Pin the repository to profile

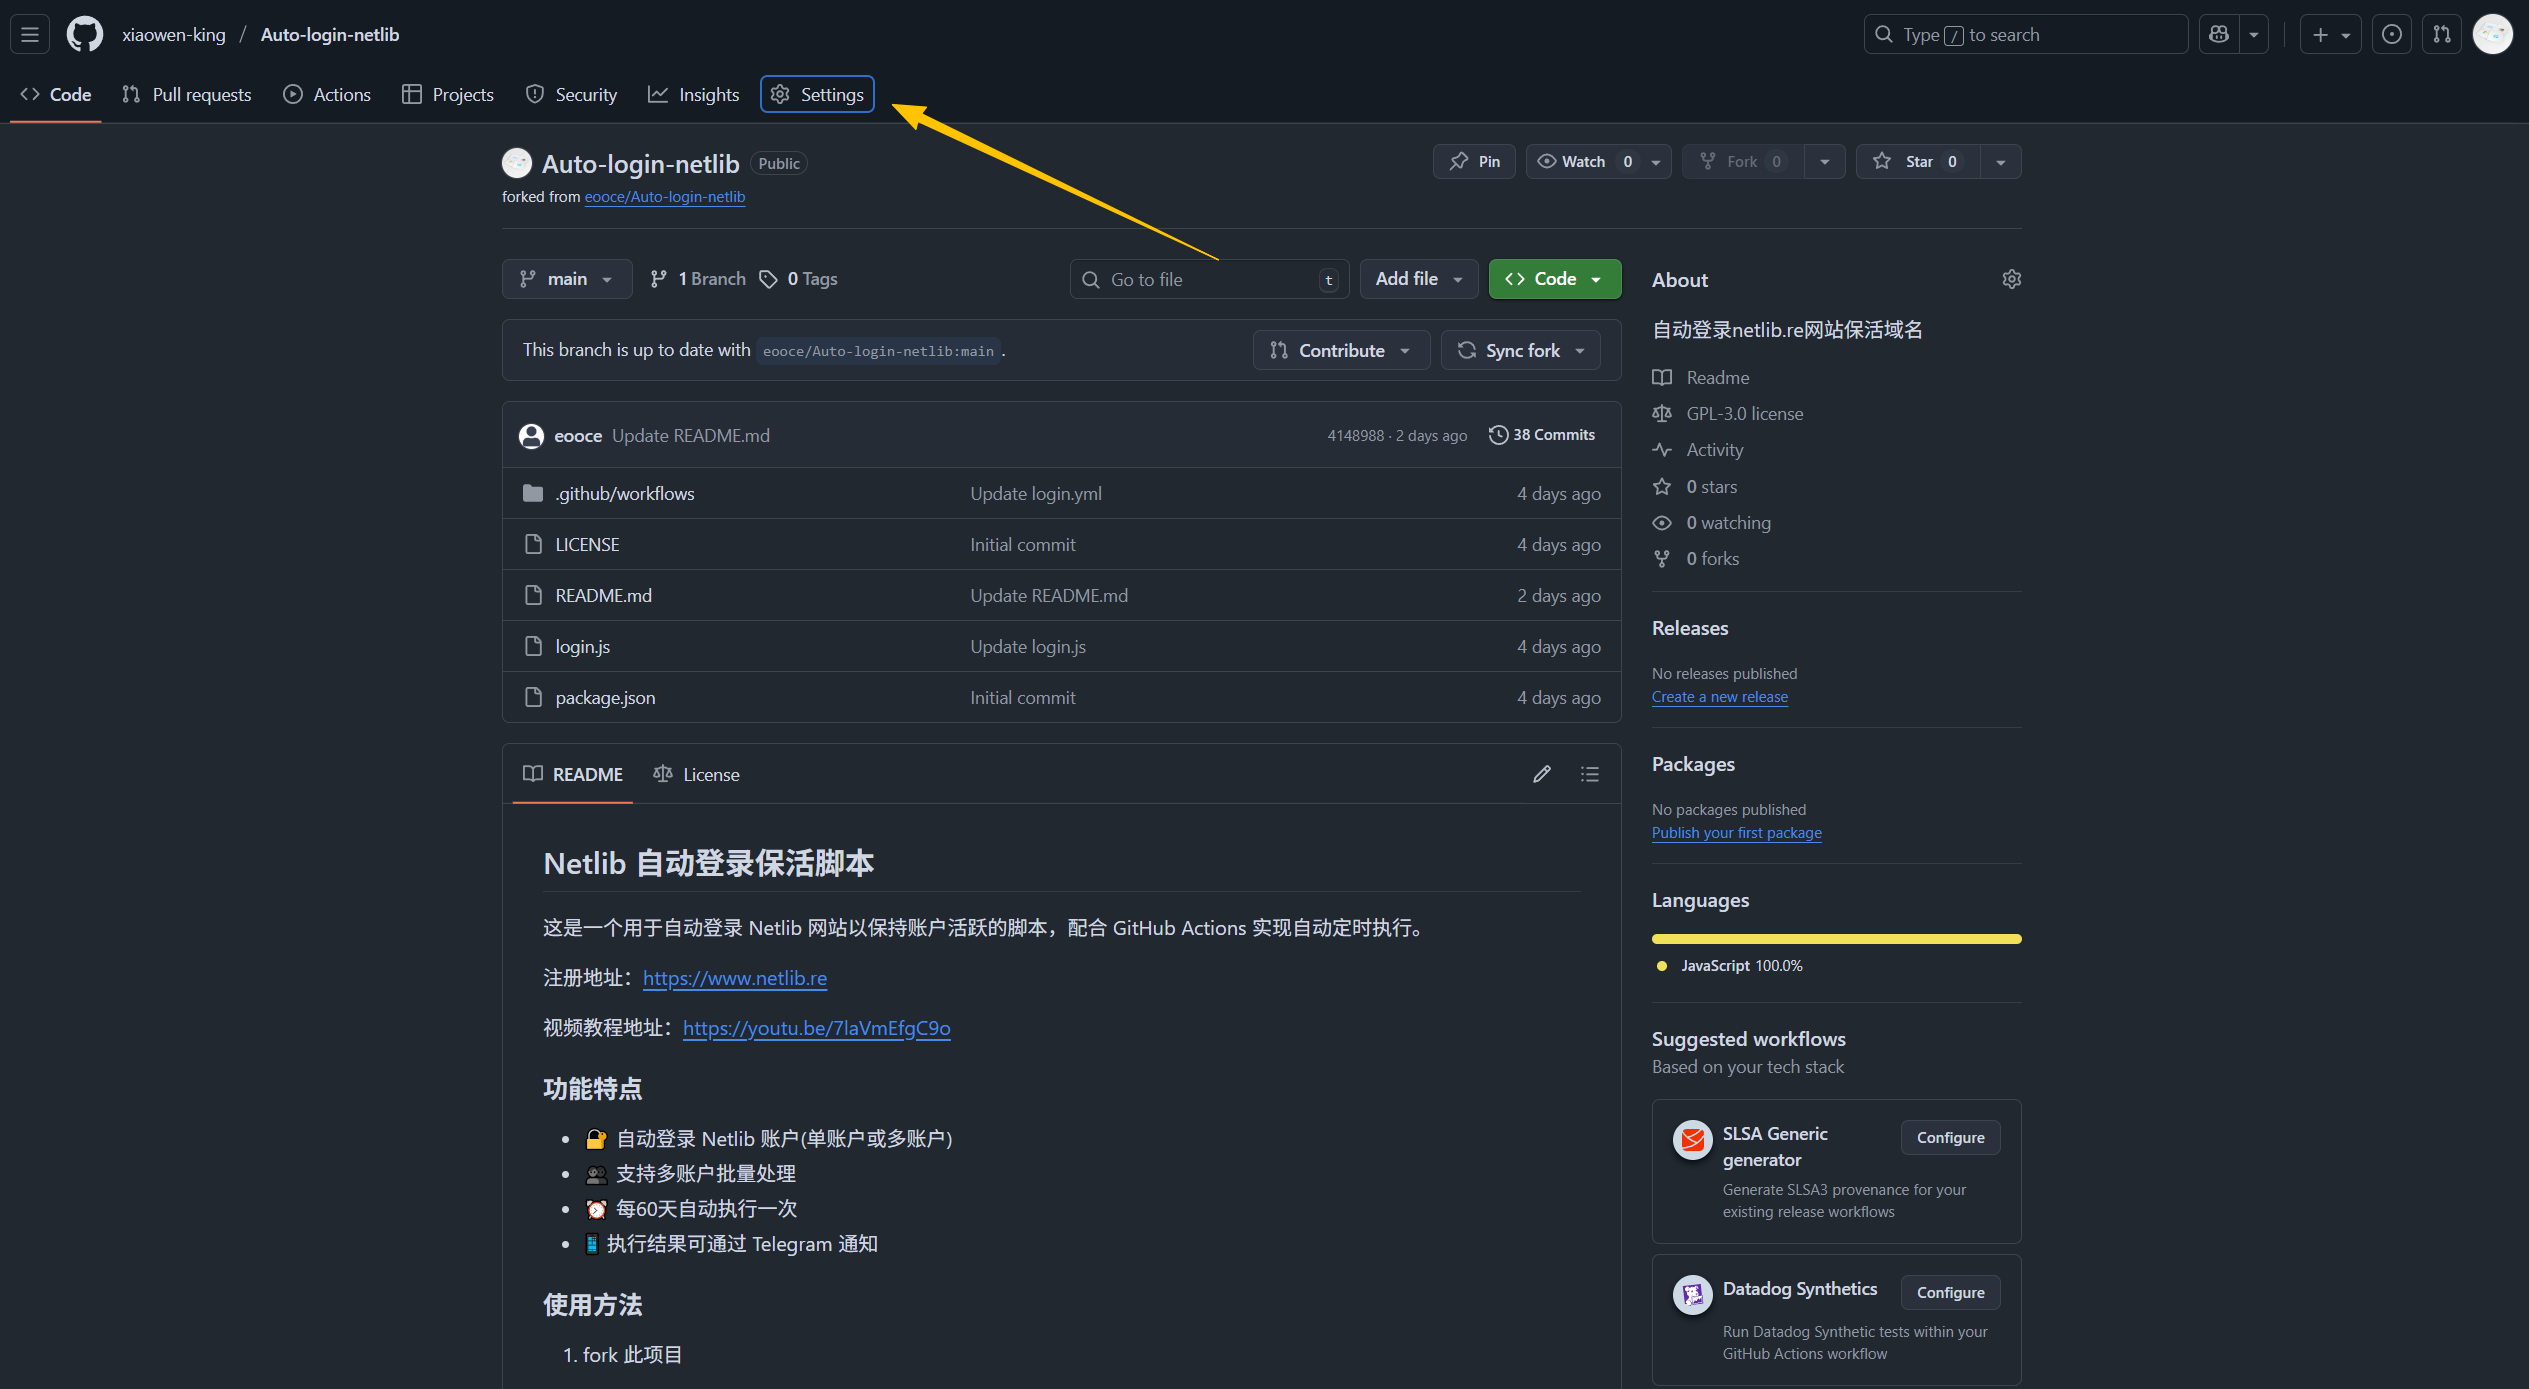coord(1474,162)
